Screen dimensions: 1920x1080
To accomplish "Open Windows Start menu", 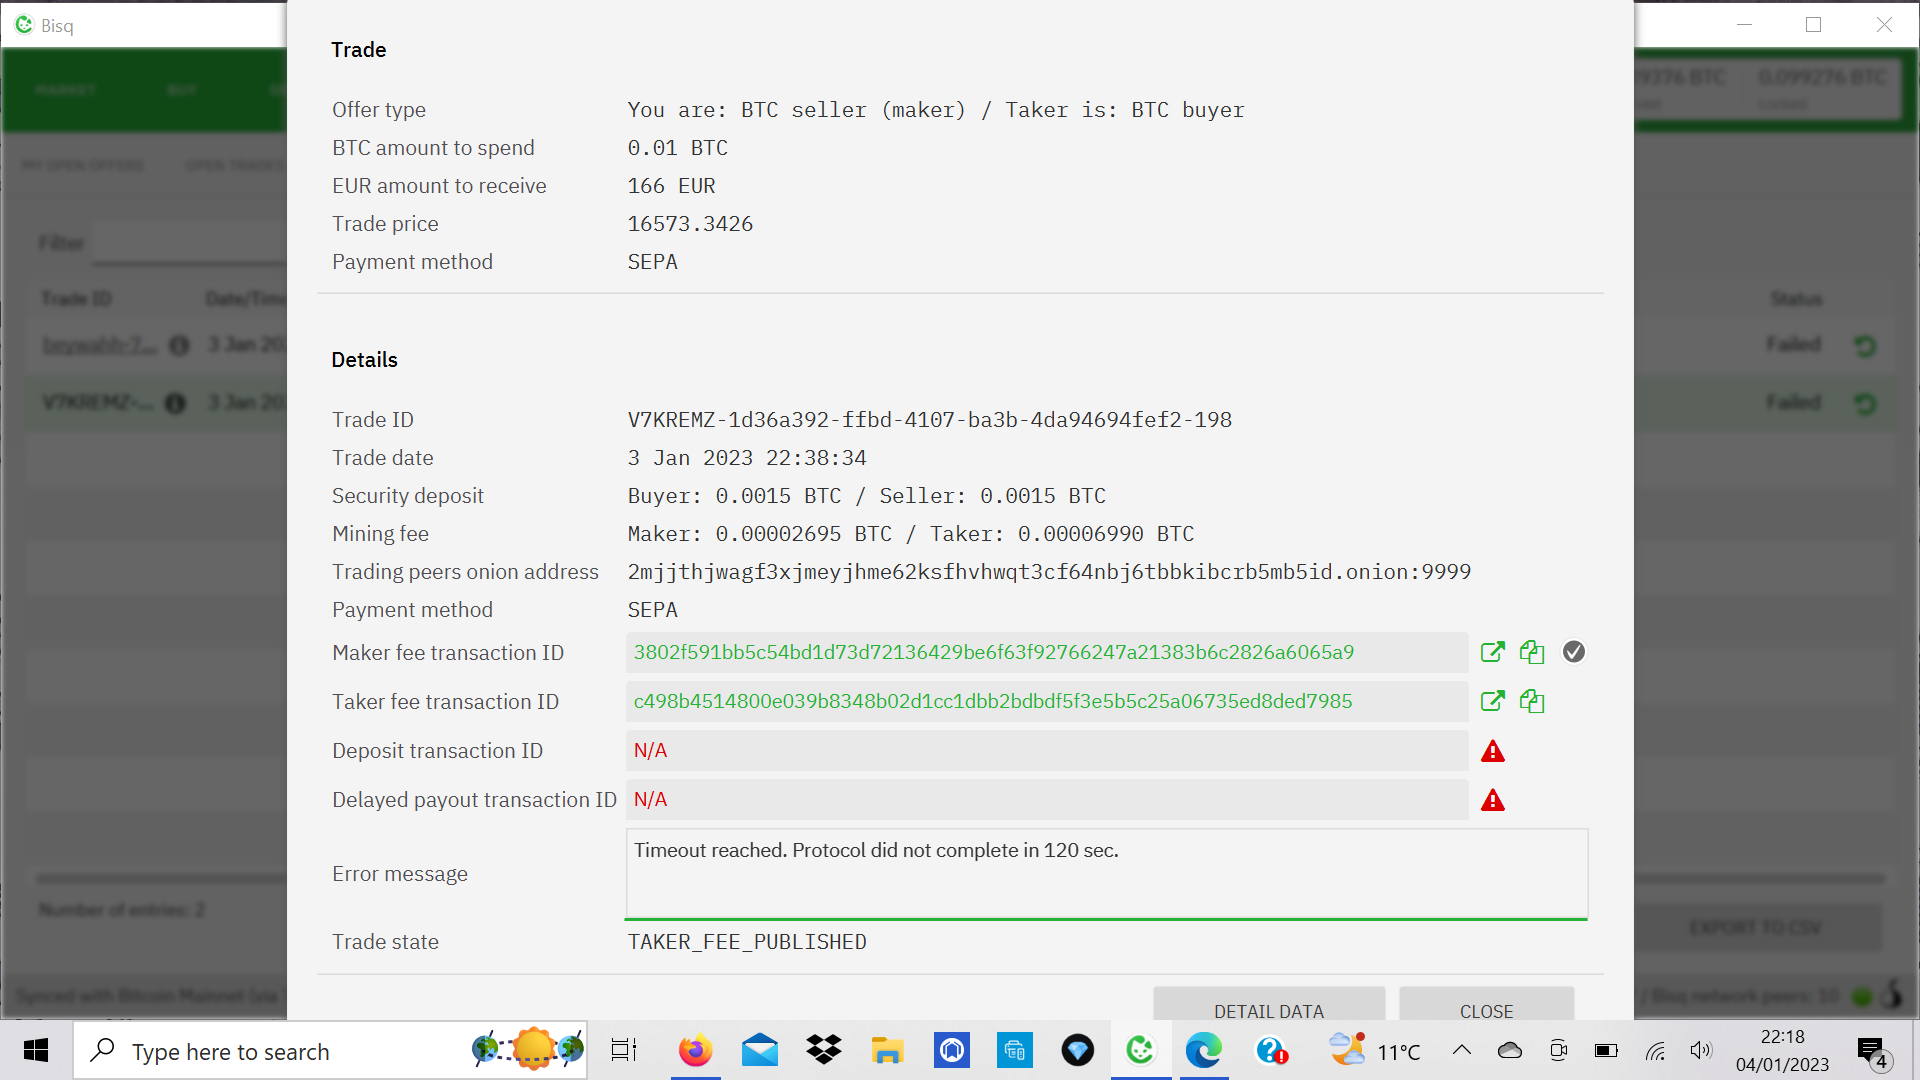I will (x=36, y=1050).
